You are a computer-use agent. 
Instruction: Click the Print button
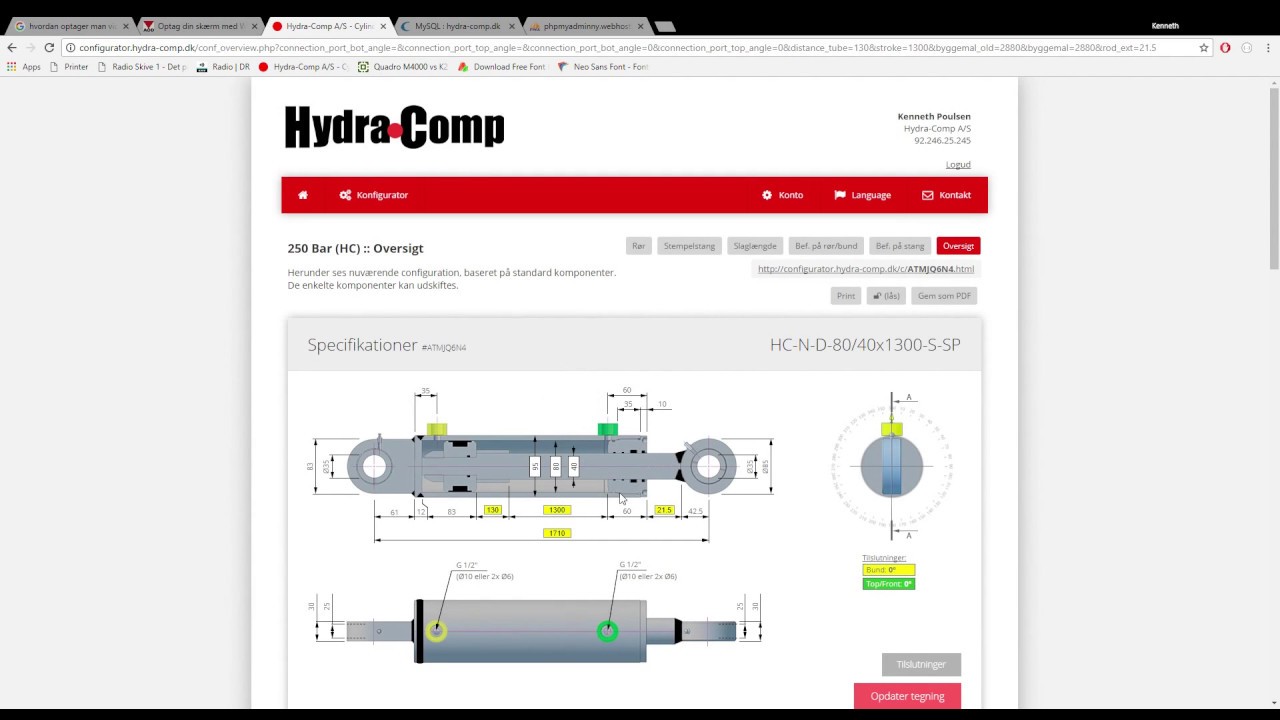[x=846, y=296]
